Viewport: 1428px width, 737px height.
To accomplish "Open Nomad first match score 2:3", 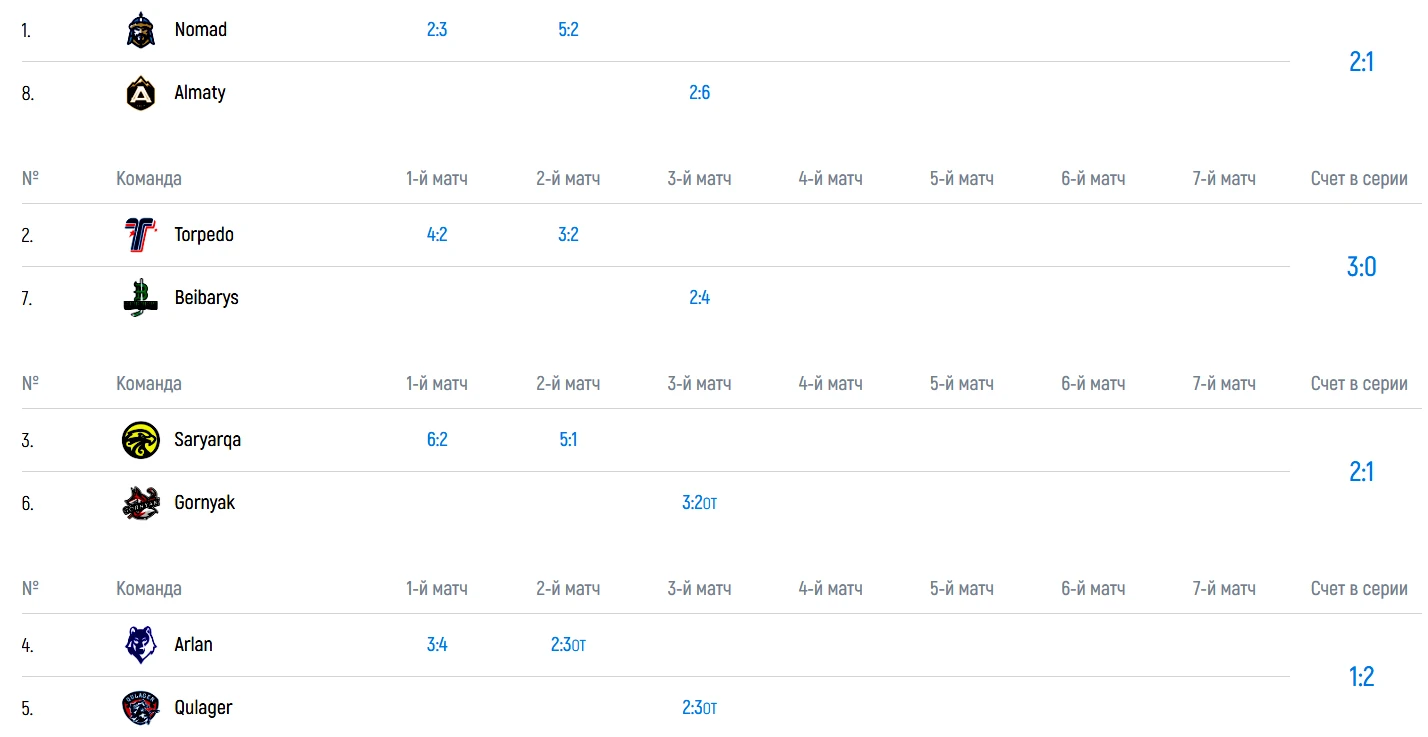I will [x=437, y=30].
